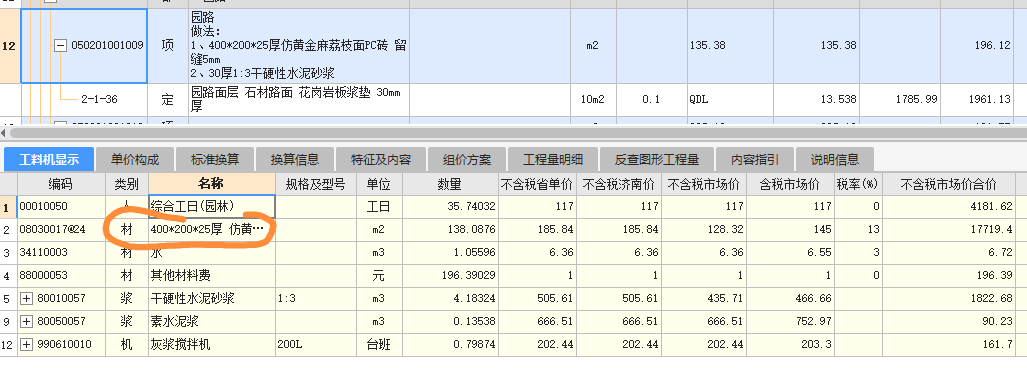Switch to the 工料机显示 tab
Image resolution: width=1027 pixels, height=368 pixels.
[x=49, y=159]
